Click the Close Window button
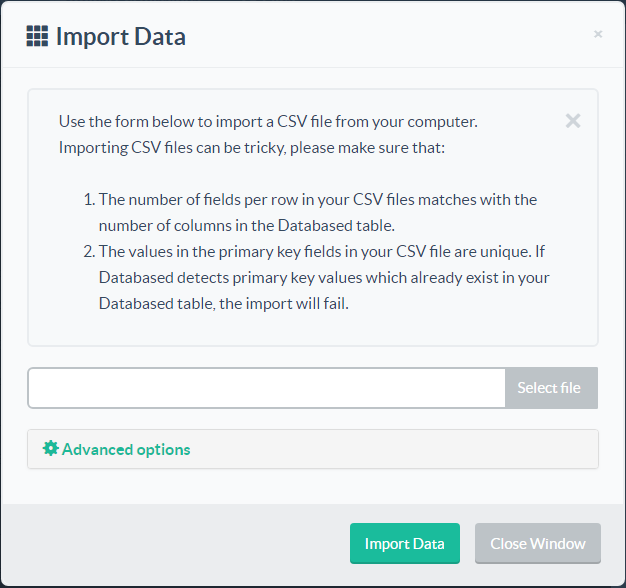Viewport: 626px width, 588px height. pos(538,543)
